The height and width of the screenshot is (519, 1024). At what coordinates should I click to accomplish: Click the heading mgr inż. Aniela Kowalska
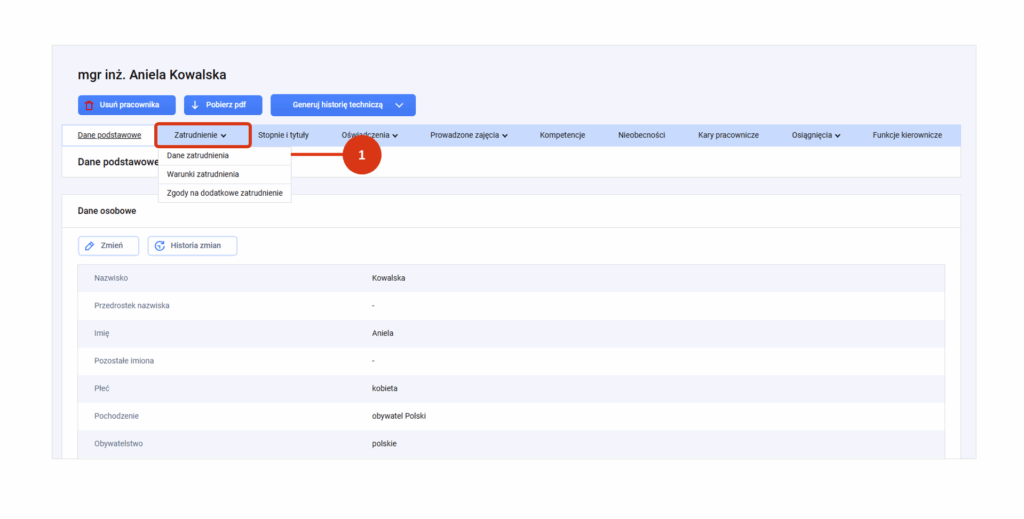click(x=152, y=75)
